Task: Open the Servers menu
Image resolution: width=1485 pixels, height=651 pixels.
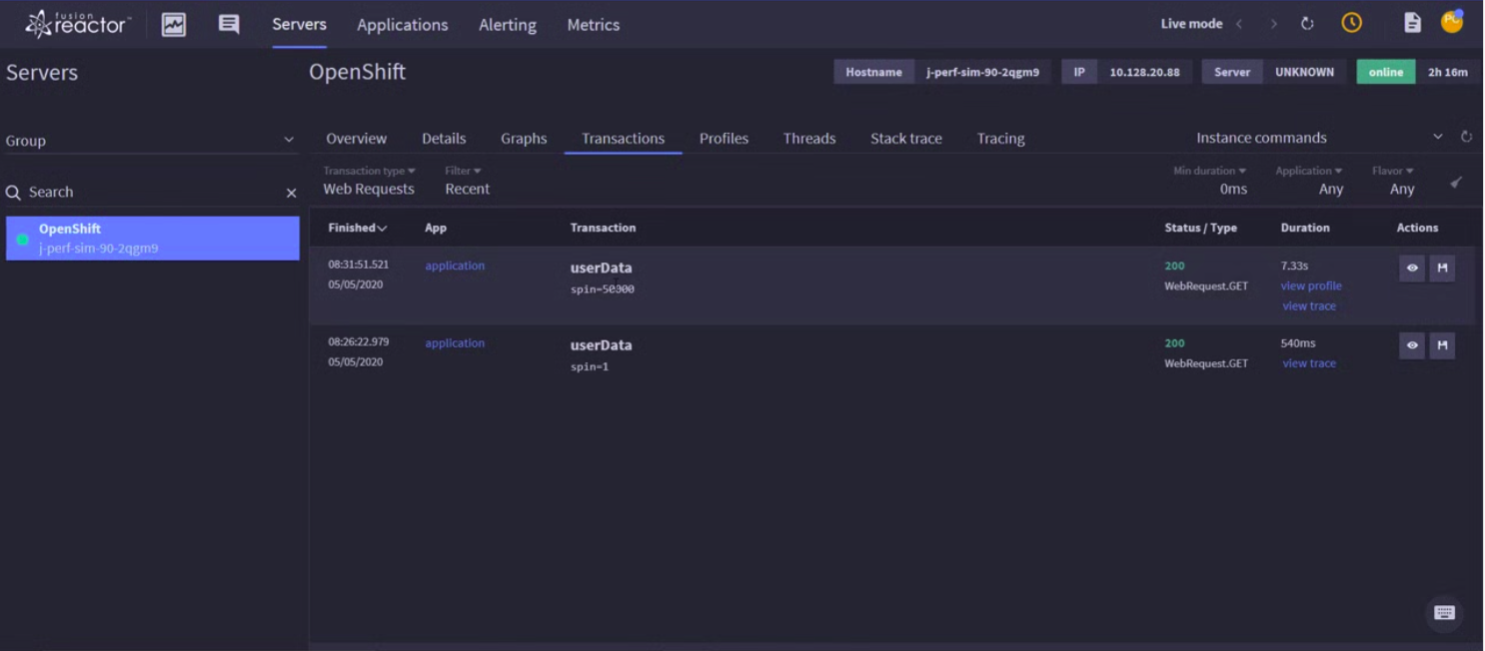Action: coord(299,24)
